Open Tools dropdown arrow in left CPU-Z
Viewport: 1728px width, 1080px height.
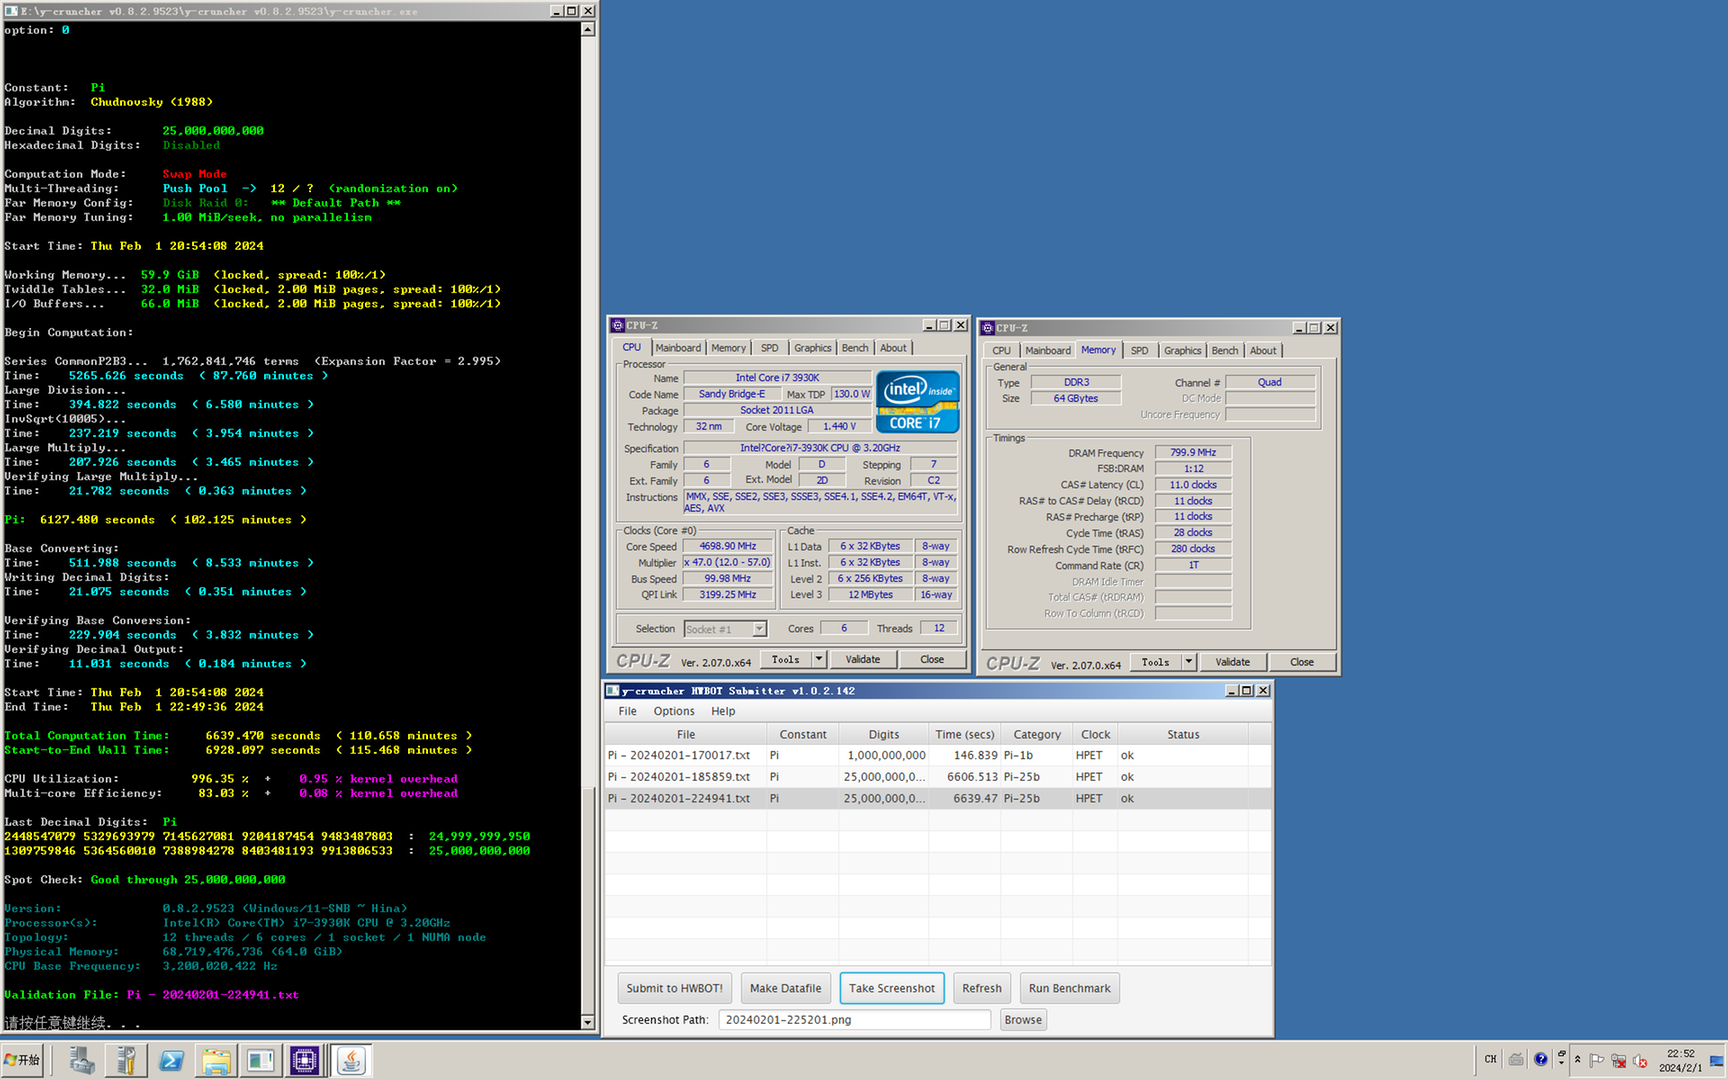[819, 660]
